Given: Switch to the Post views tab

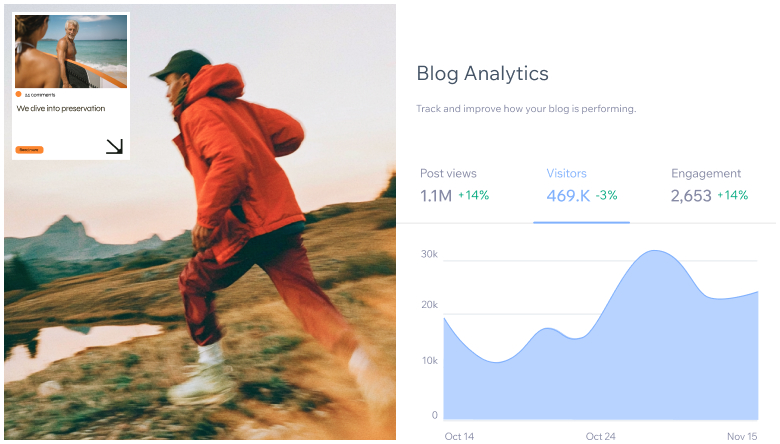Looking at the screenshot, I should [x=448, y=174].
